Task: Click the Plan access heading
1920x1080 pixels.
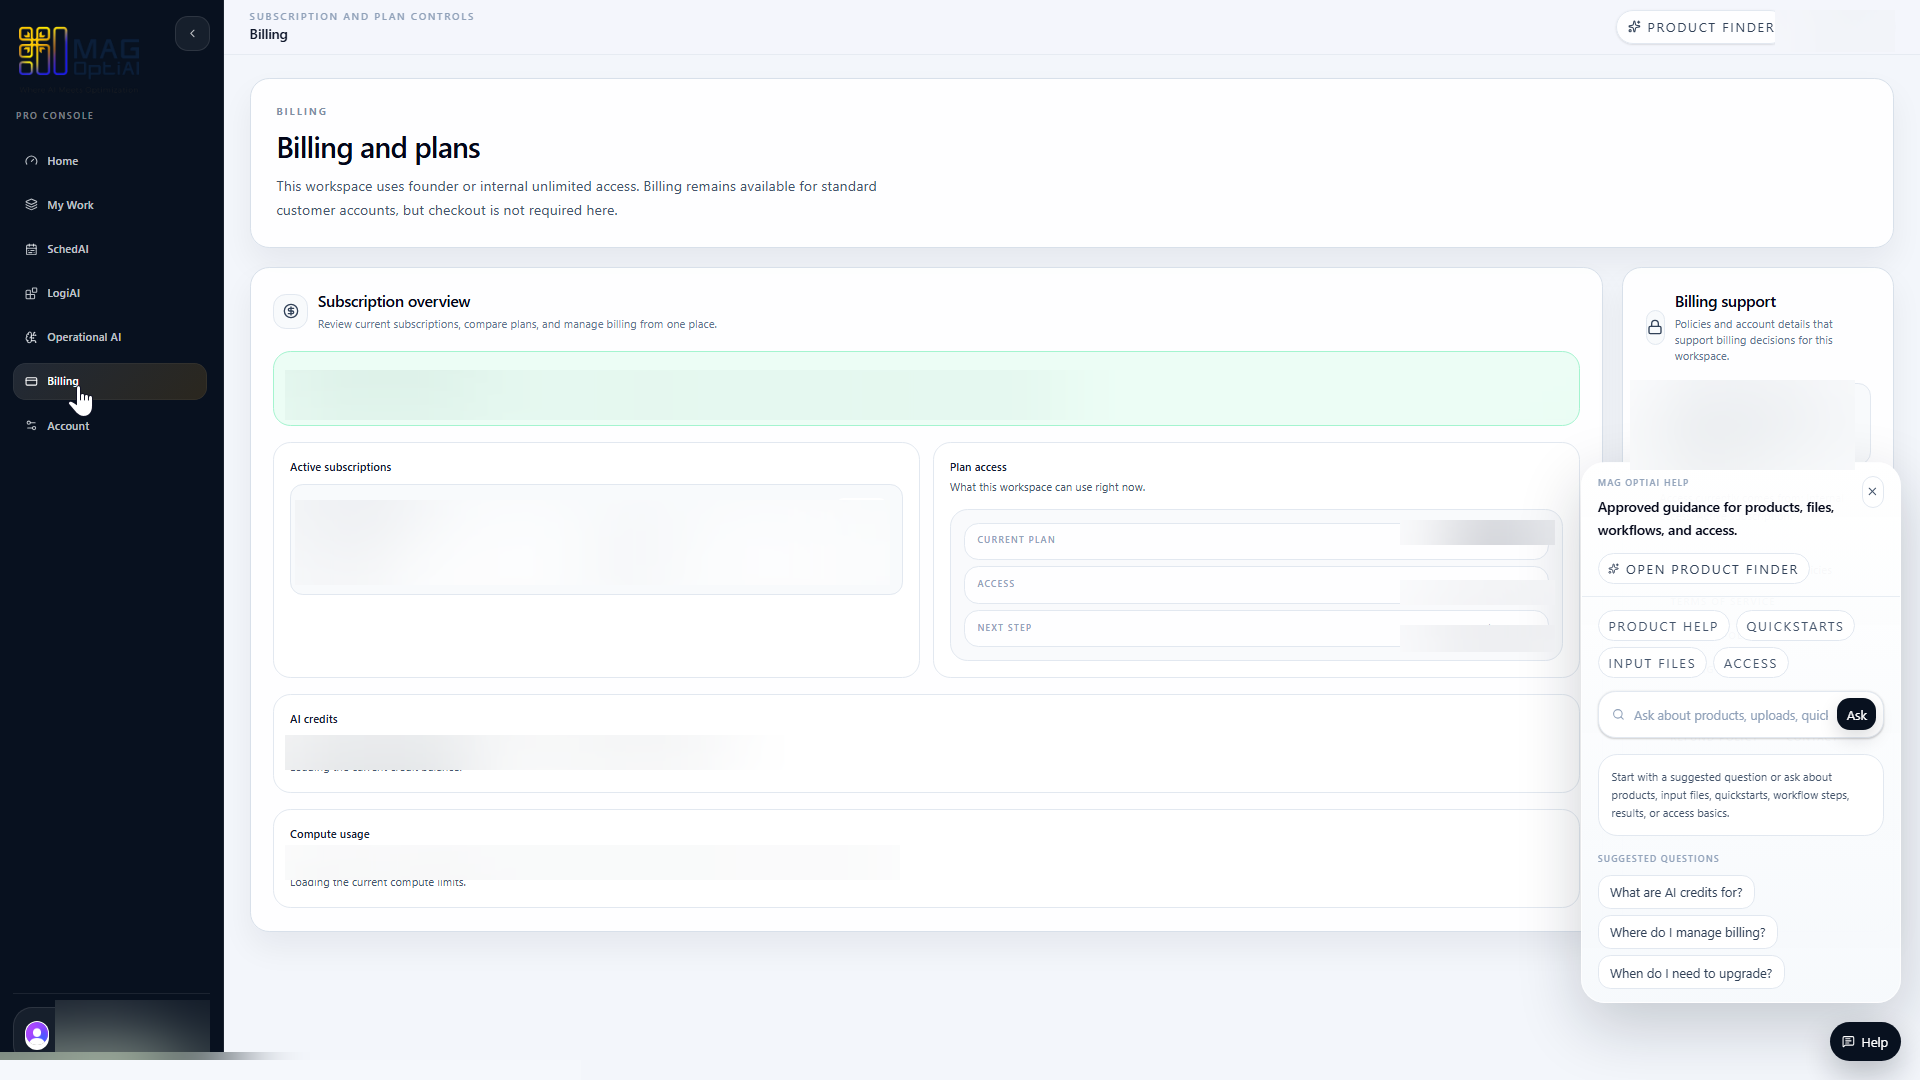Action: [x=978, y=467]
